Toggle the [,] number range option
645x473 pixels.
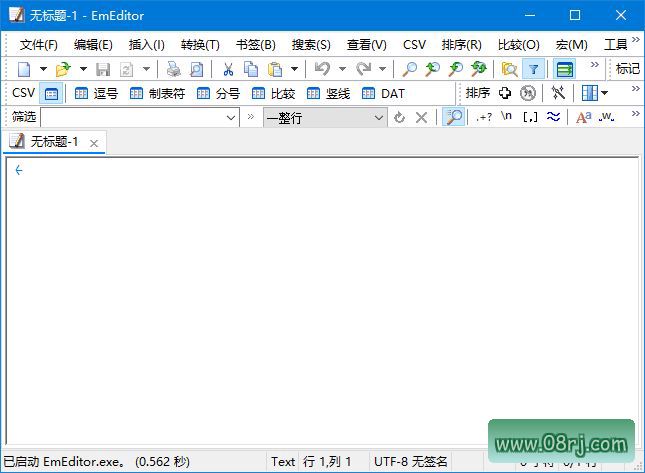click(x=530, y=117)
